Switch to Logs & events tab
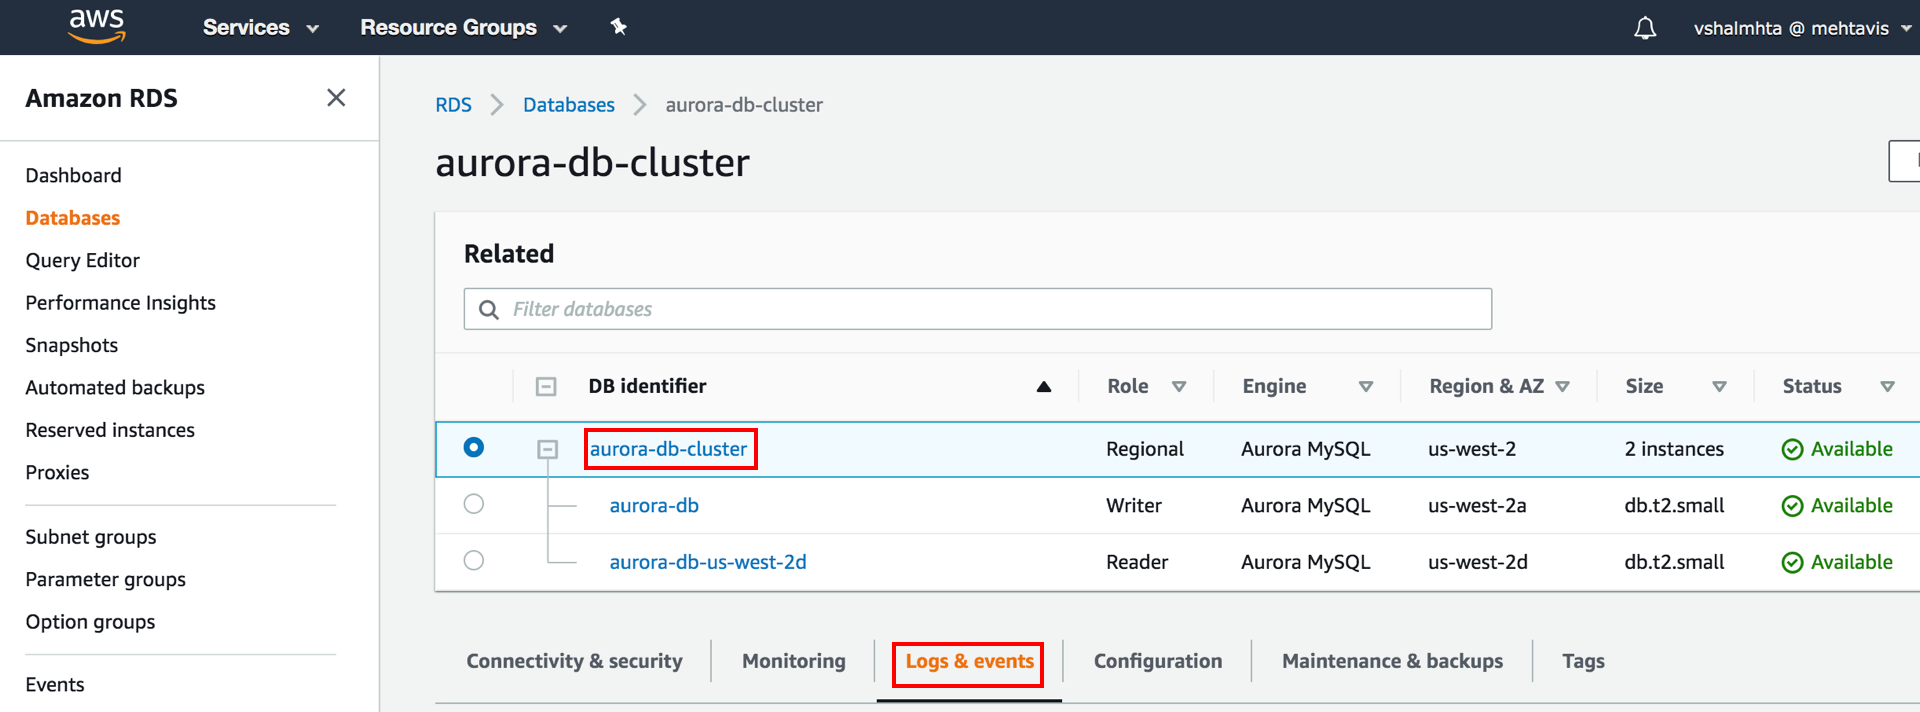Viewport: 1920px width, 712px height. coord(969,661)
